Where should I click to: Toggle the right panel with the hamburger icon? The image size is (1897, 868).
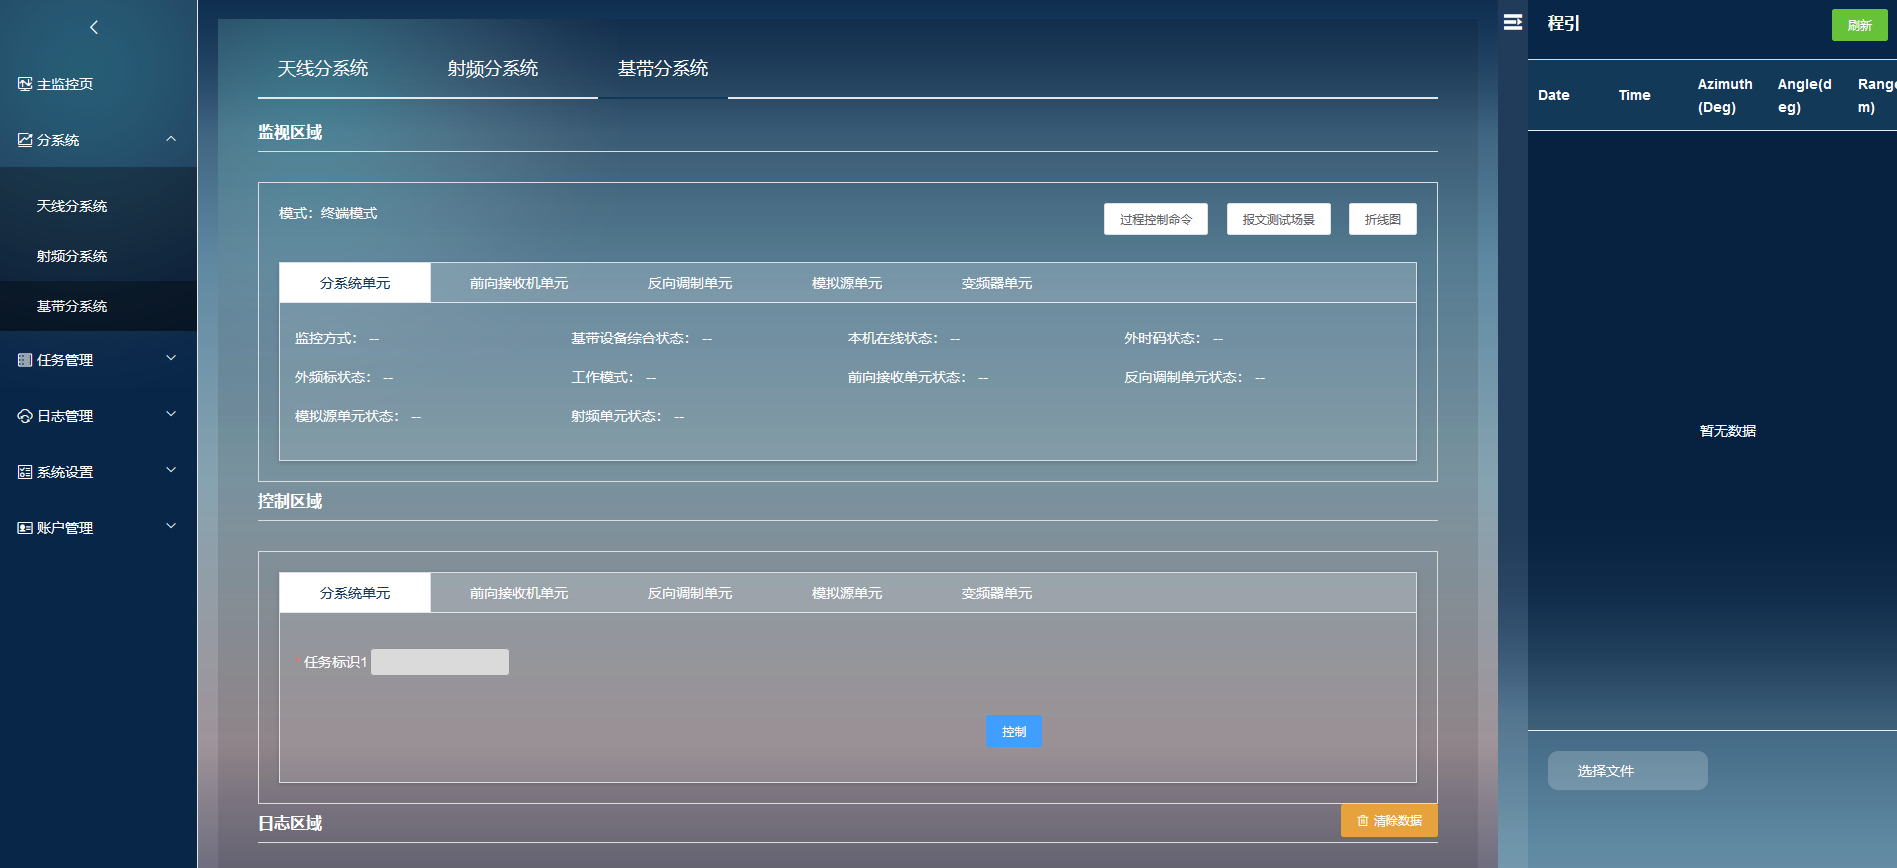(x=1513, y=22)
